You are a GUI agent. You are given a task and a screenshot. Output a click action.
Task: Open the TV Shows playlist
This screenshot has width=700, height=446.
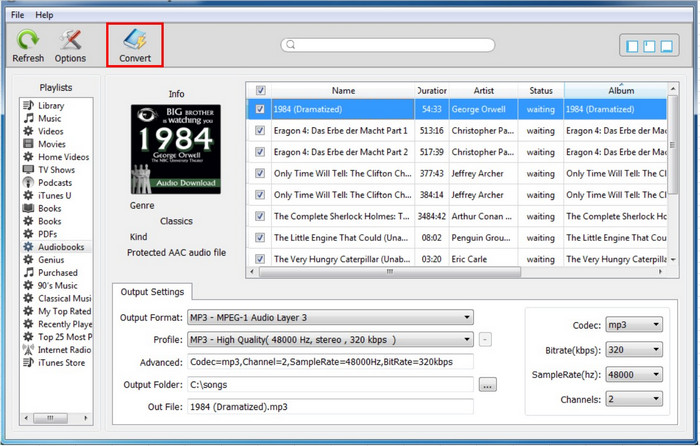(x=56, y=170)
